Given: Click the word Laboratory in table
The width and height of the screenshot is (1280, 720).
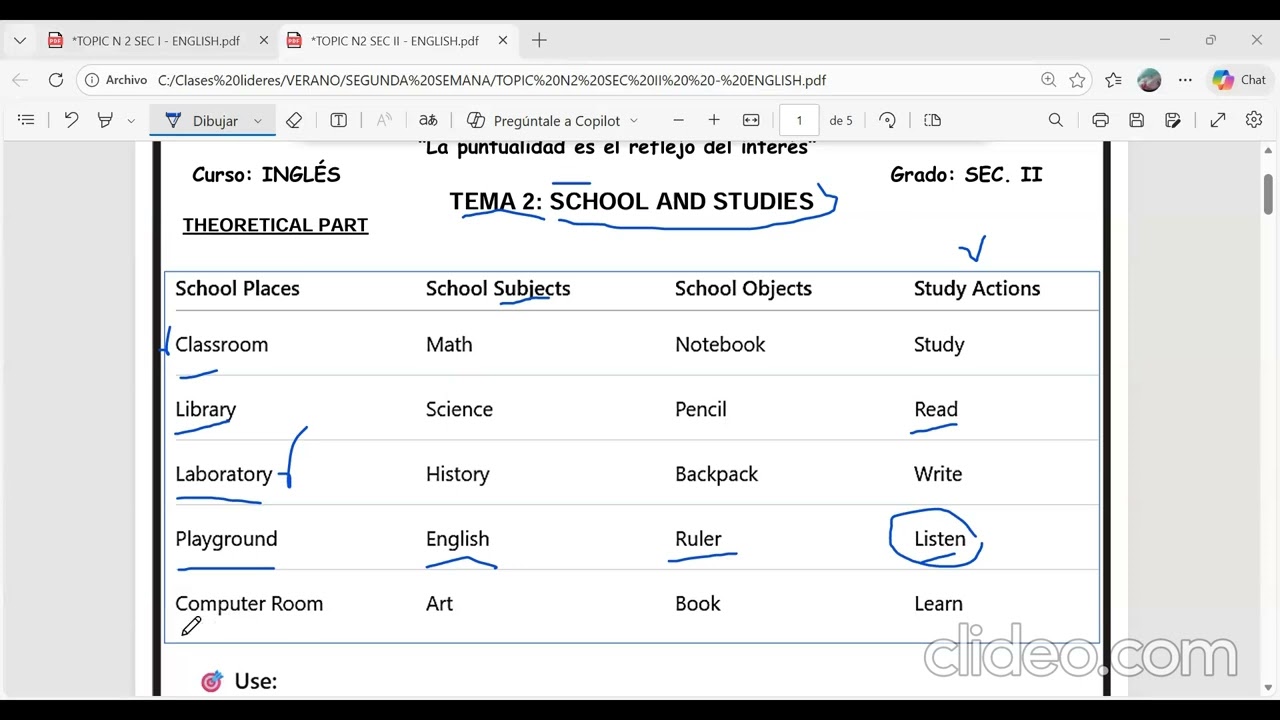Looking at the screenshot, I should tap(223, 474).
